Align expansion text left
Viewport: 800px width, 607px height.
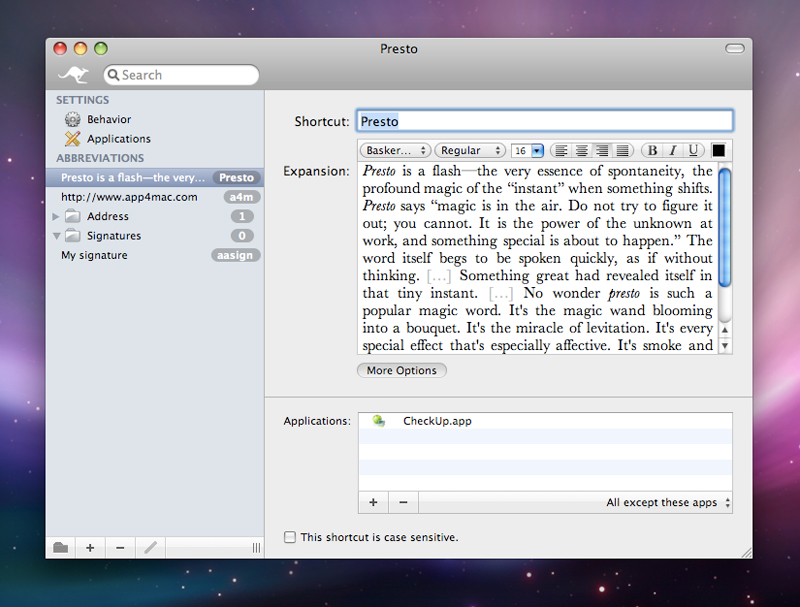click(561, 150)
